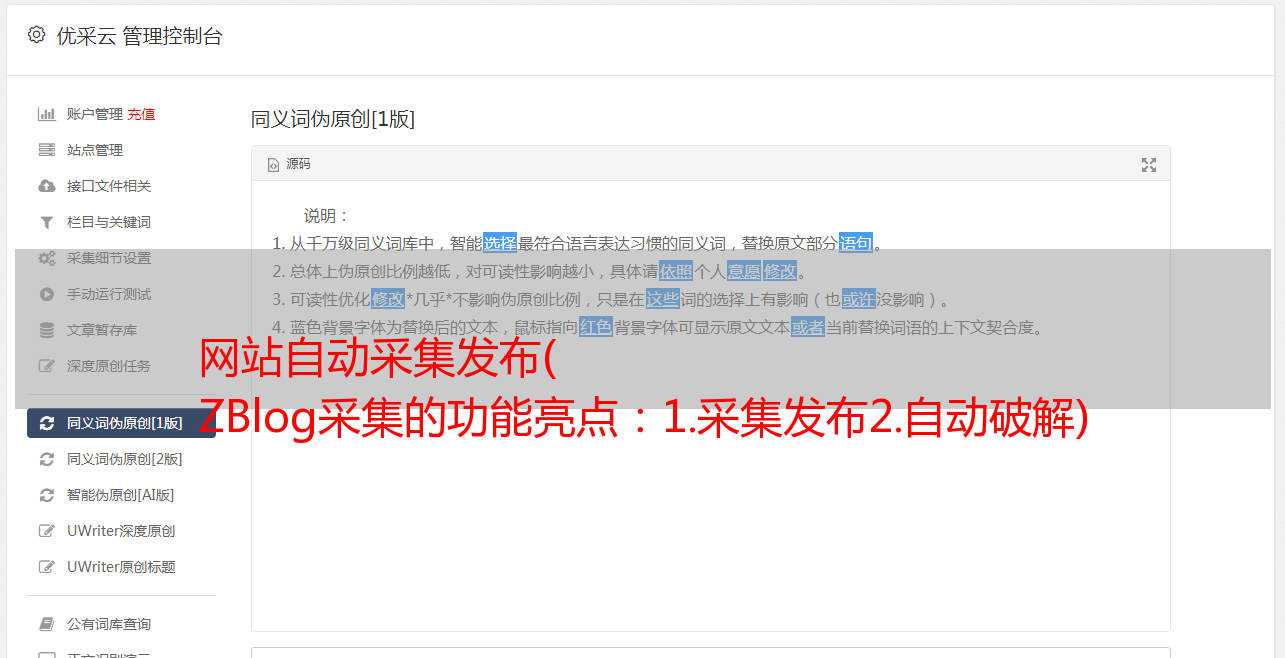
Task: Select 同义词伪原创[1版] menu item
Action: tap(121, 423)
